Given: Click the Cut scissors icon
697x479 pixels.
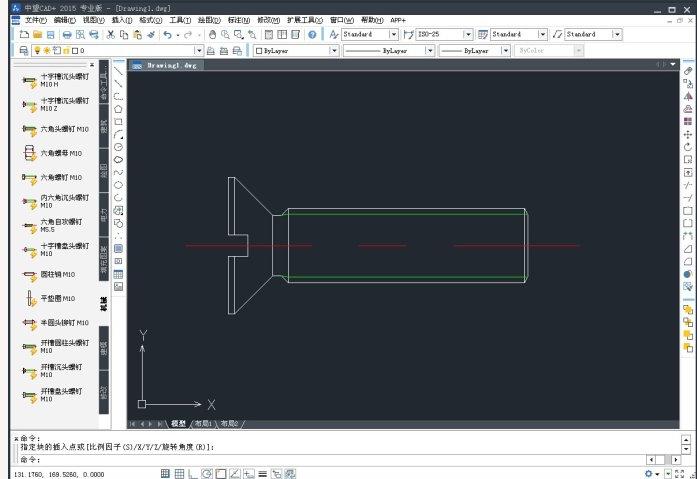Looking at the screenshot, I should coord(111,34).
